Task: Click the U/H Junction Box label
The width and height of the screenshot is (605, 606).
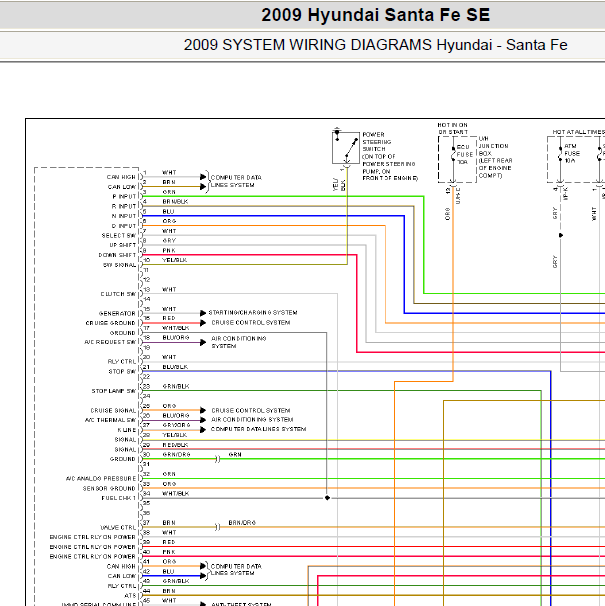Action: pos(495,157)
